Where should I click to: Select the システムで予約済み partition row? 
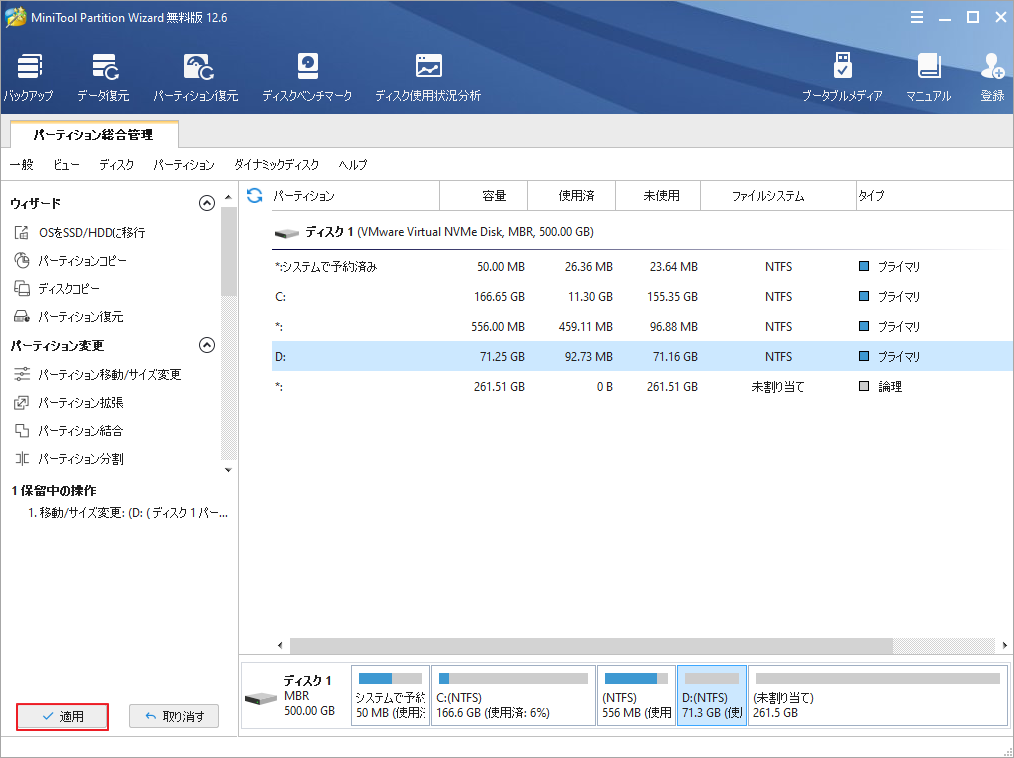[642, 266]
